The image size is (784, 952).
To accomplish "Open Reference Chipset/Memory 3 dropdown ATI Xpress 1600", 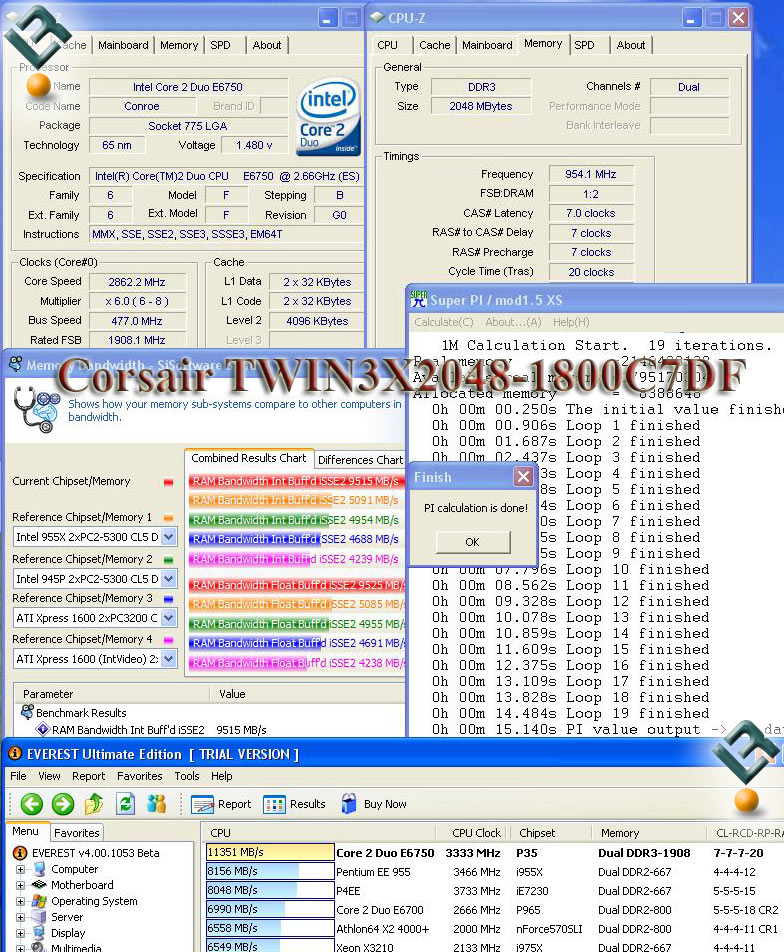I will 169,618.
